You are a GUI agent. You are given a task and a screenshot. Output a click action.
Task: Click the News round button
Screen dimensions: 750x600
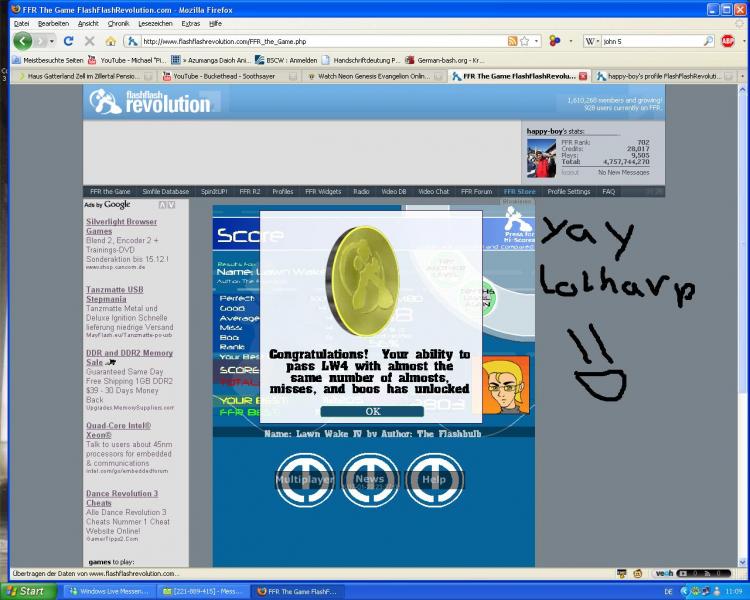click(x=370, y=479)
